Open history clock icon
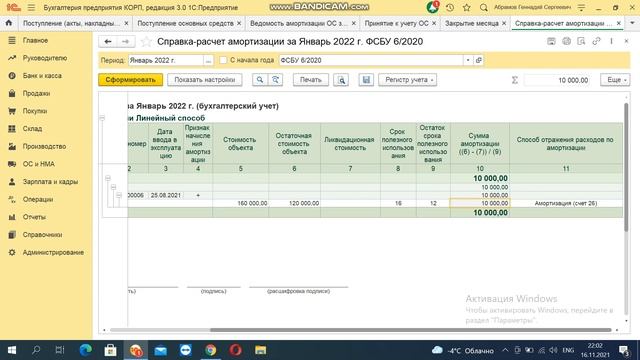The image size is (640, 360). click(x=450, y=7)
